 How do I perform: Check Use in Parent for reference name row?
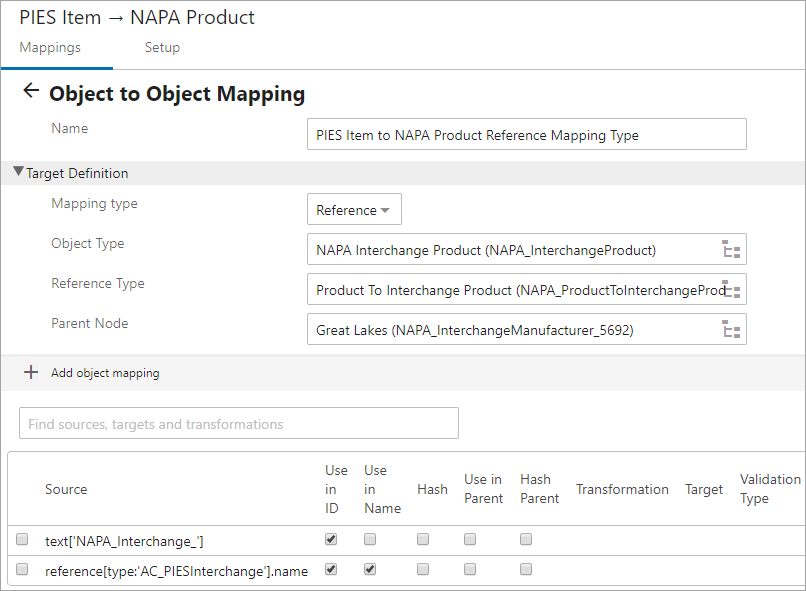[x=470, y=569]
